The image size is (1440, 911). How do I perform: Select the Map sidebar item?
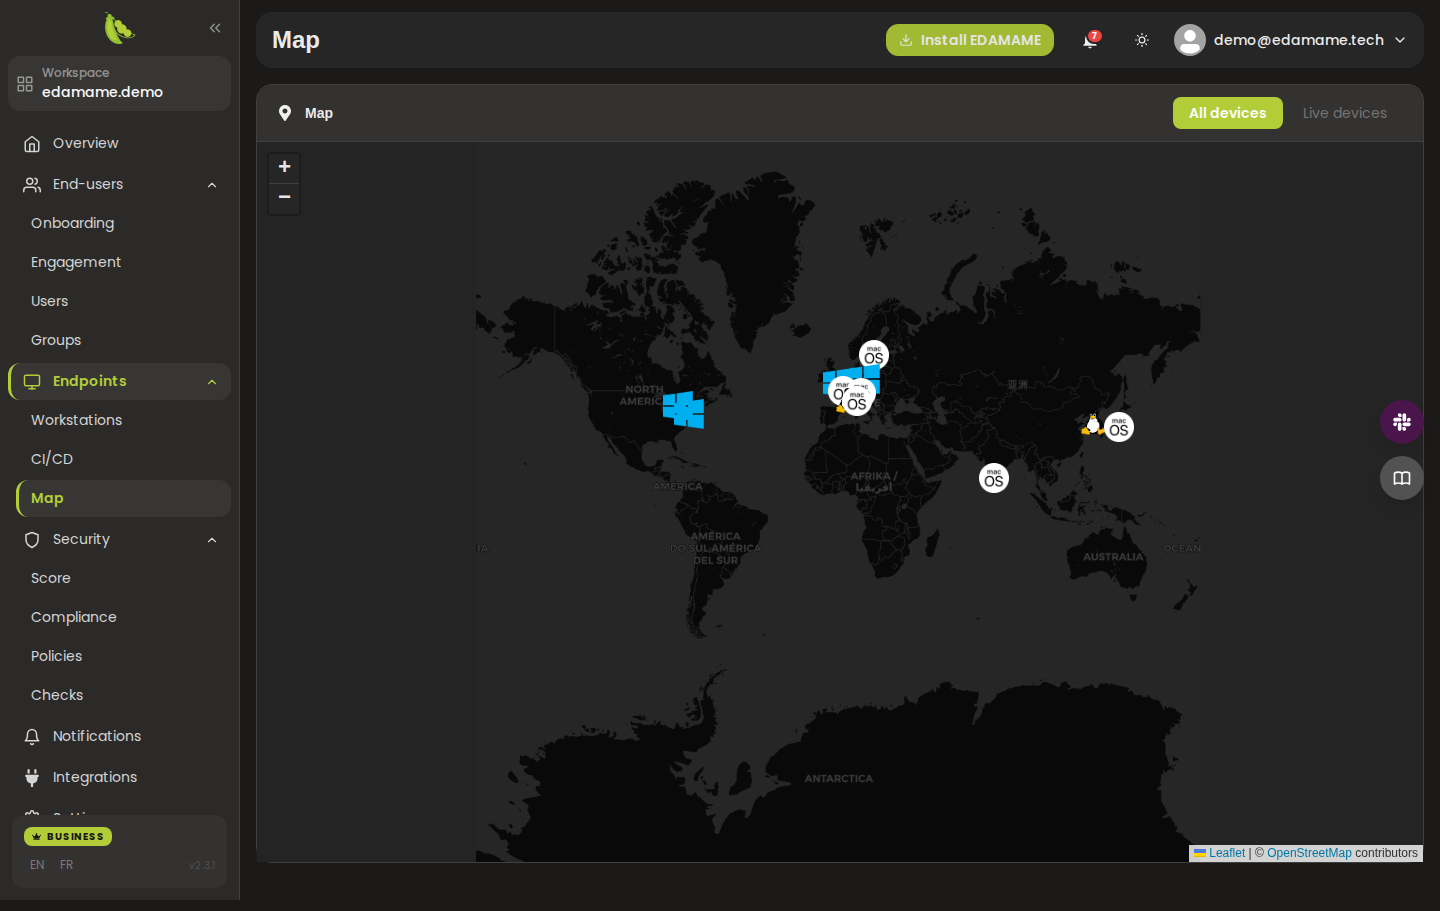click(123, 498)
